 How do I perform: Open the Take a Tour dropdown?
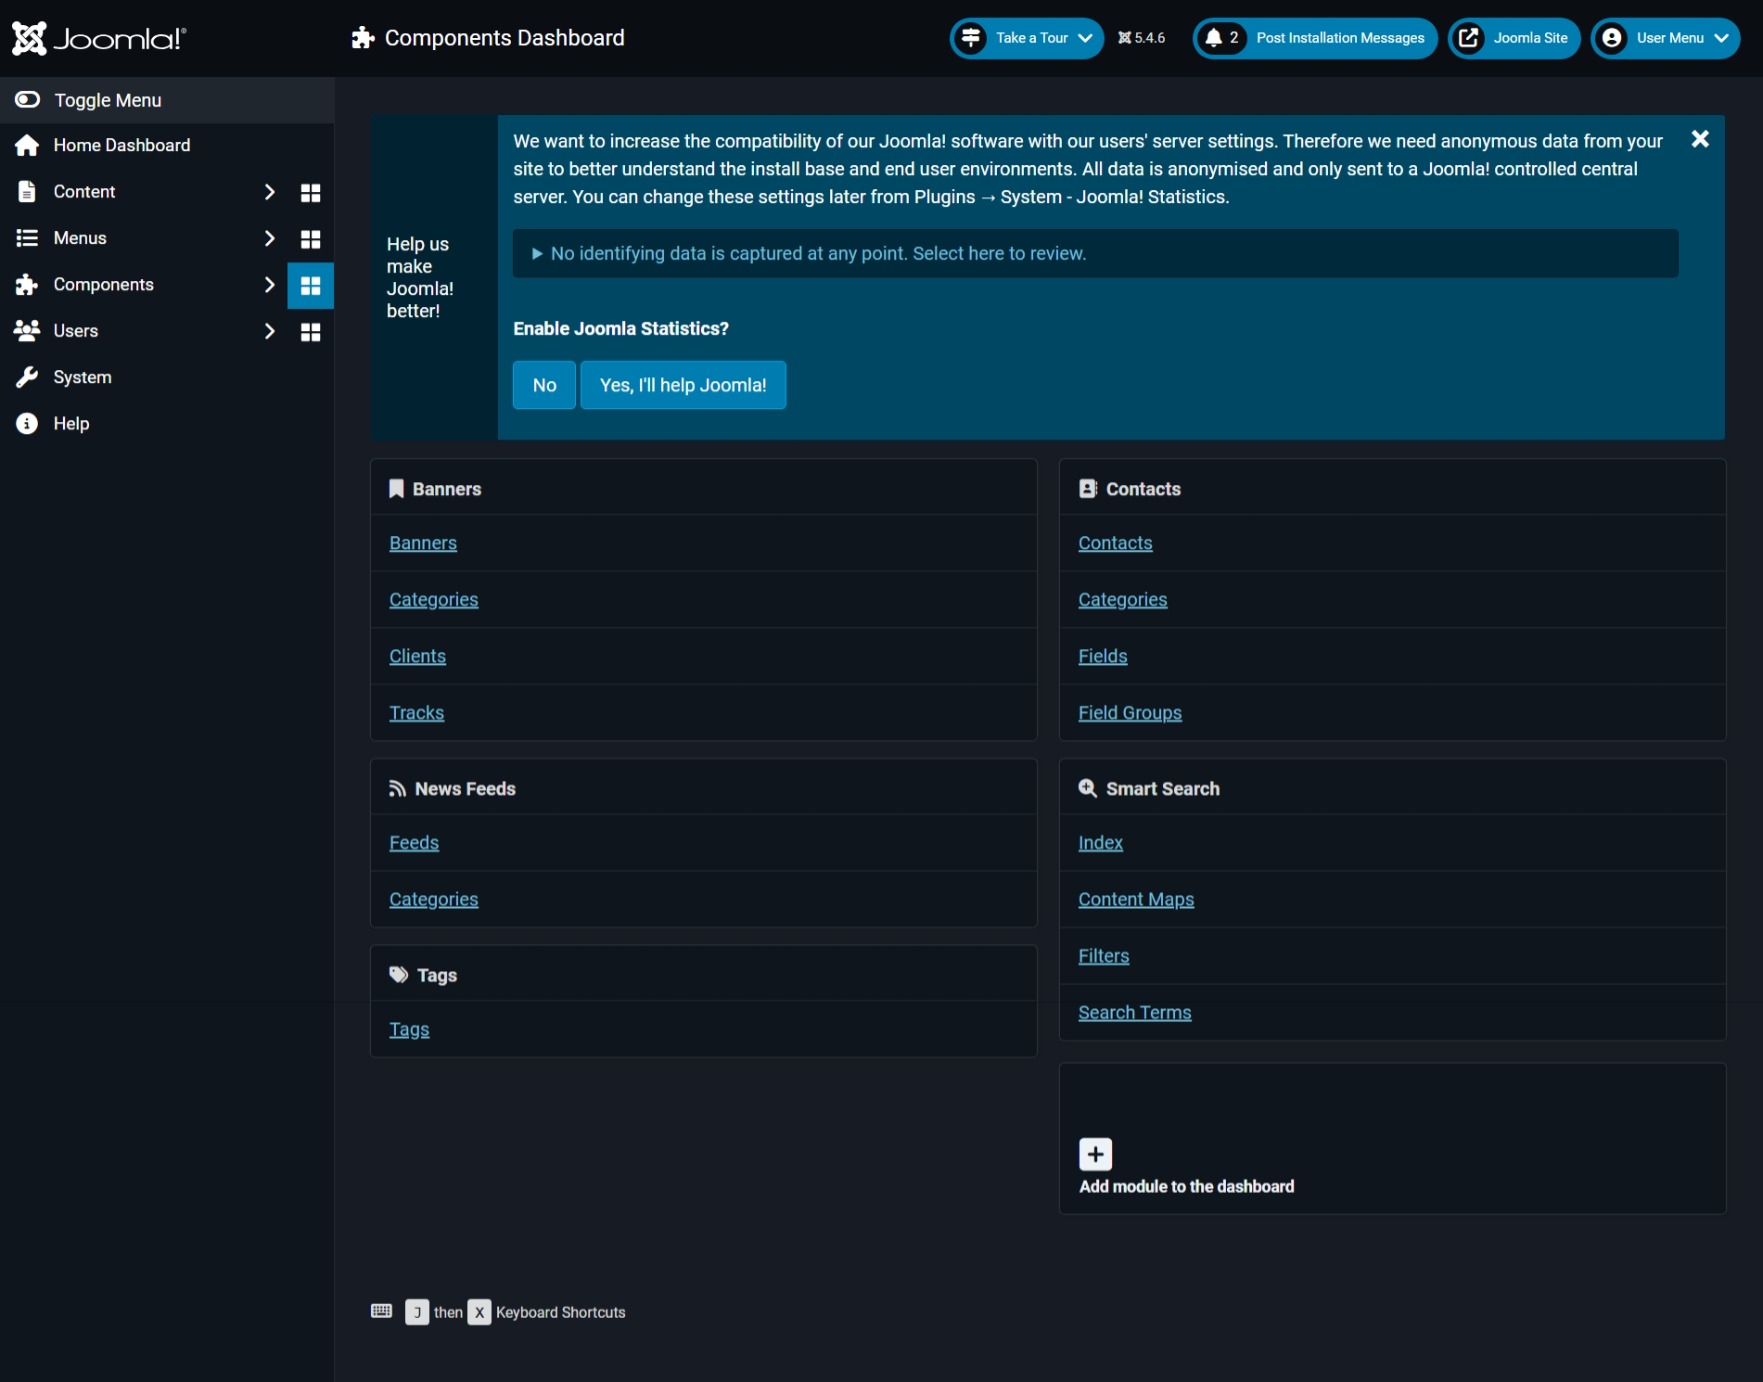click(x=1027, y=38)
